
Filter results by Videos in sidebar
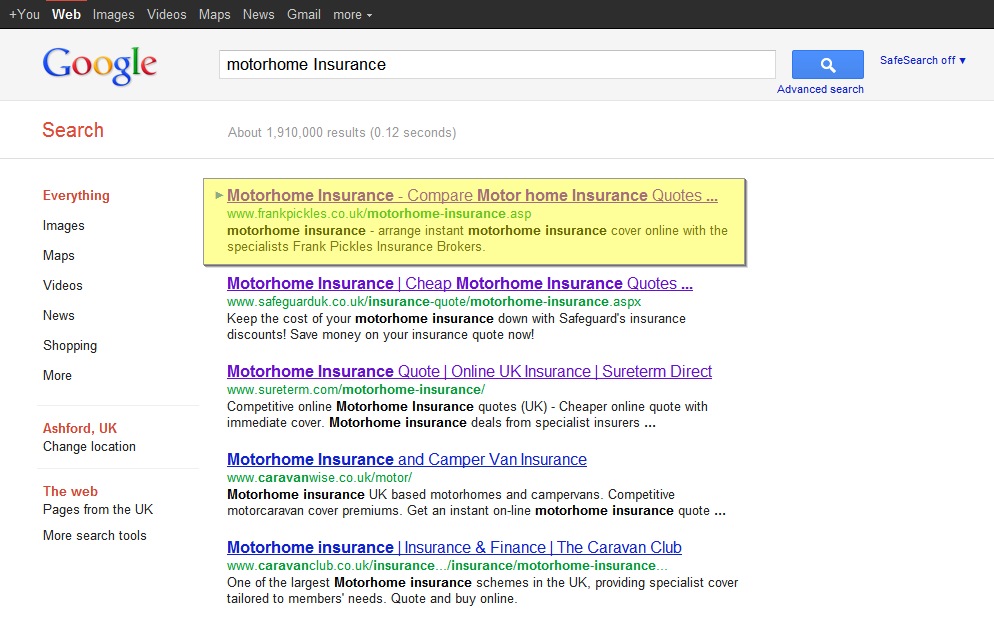point(63,285)
